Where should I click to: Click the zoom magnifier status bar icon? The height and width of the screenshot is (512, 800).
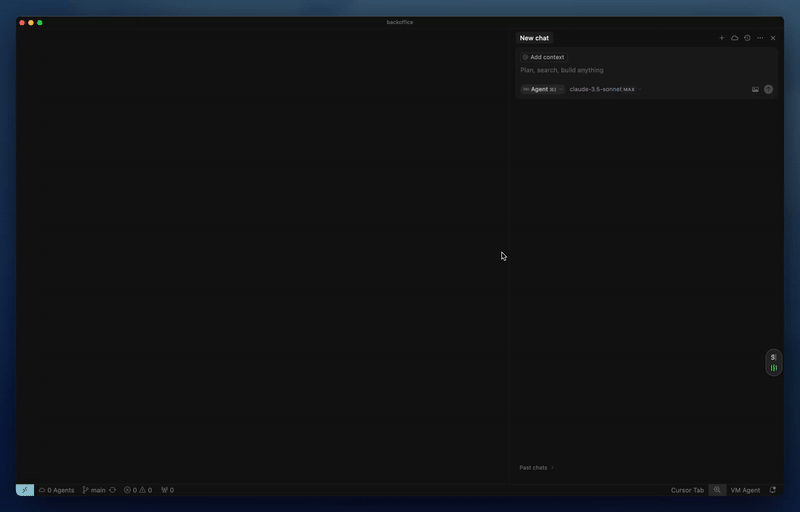[717, 490]
